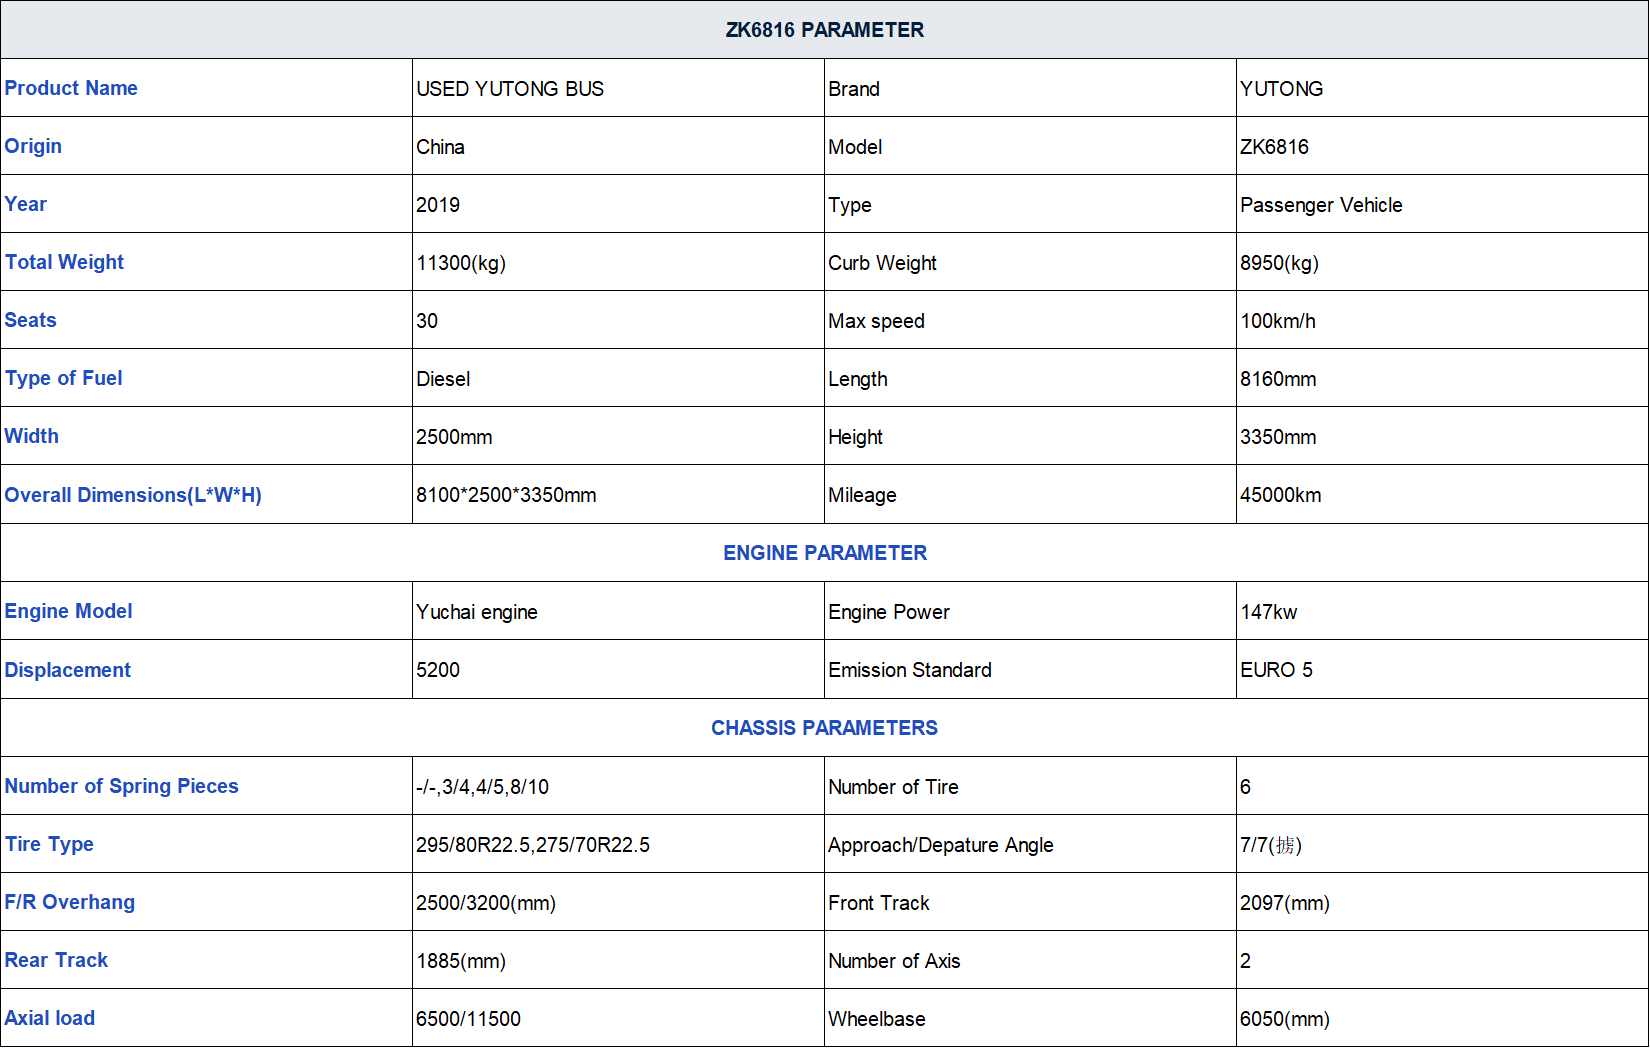Select the 'Passenger Vehicle' type value

click(1321, 205)
